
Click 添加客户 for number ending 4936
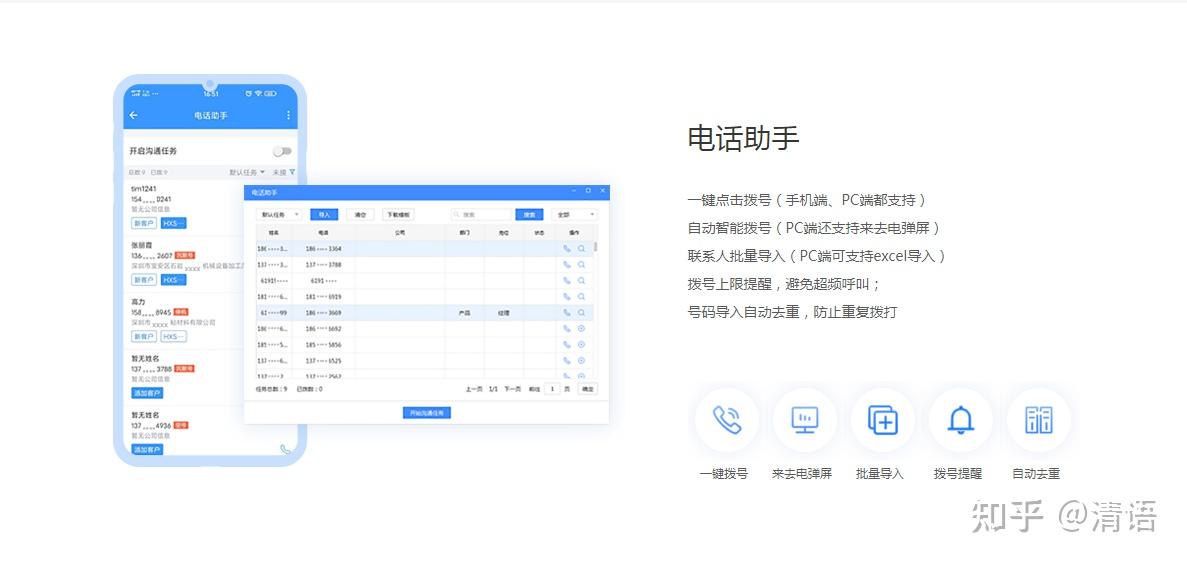(147, 450)
